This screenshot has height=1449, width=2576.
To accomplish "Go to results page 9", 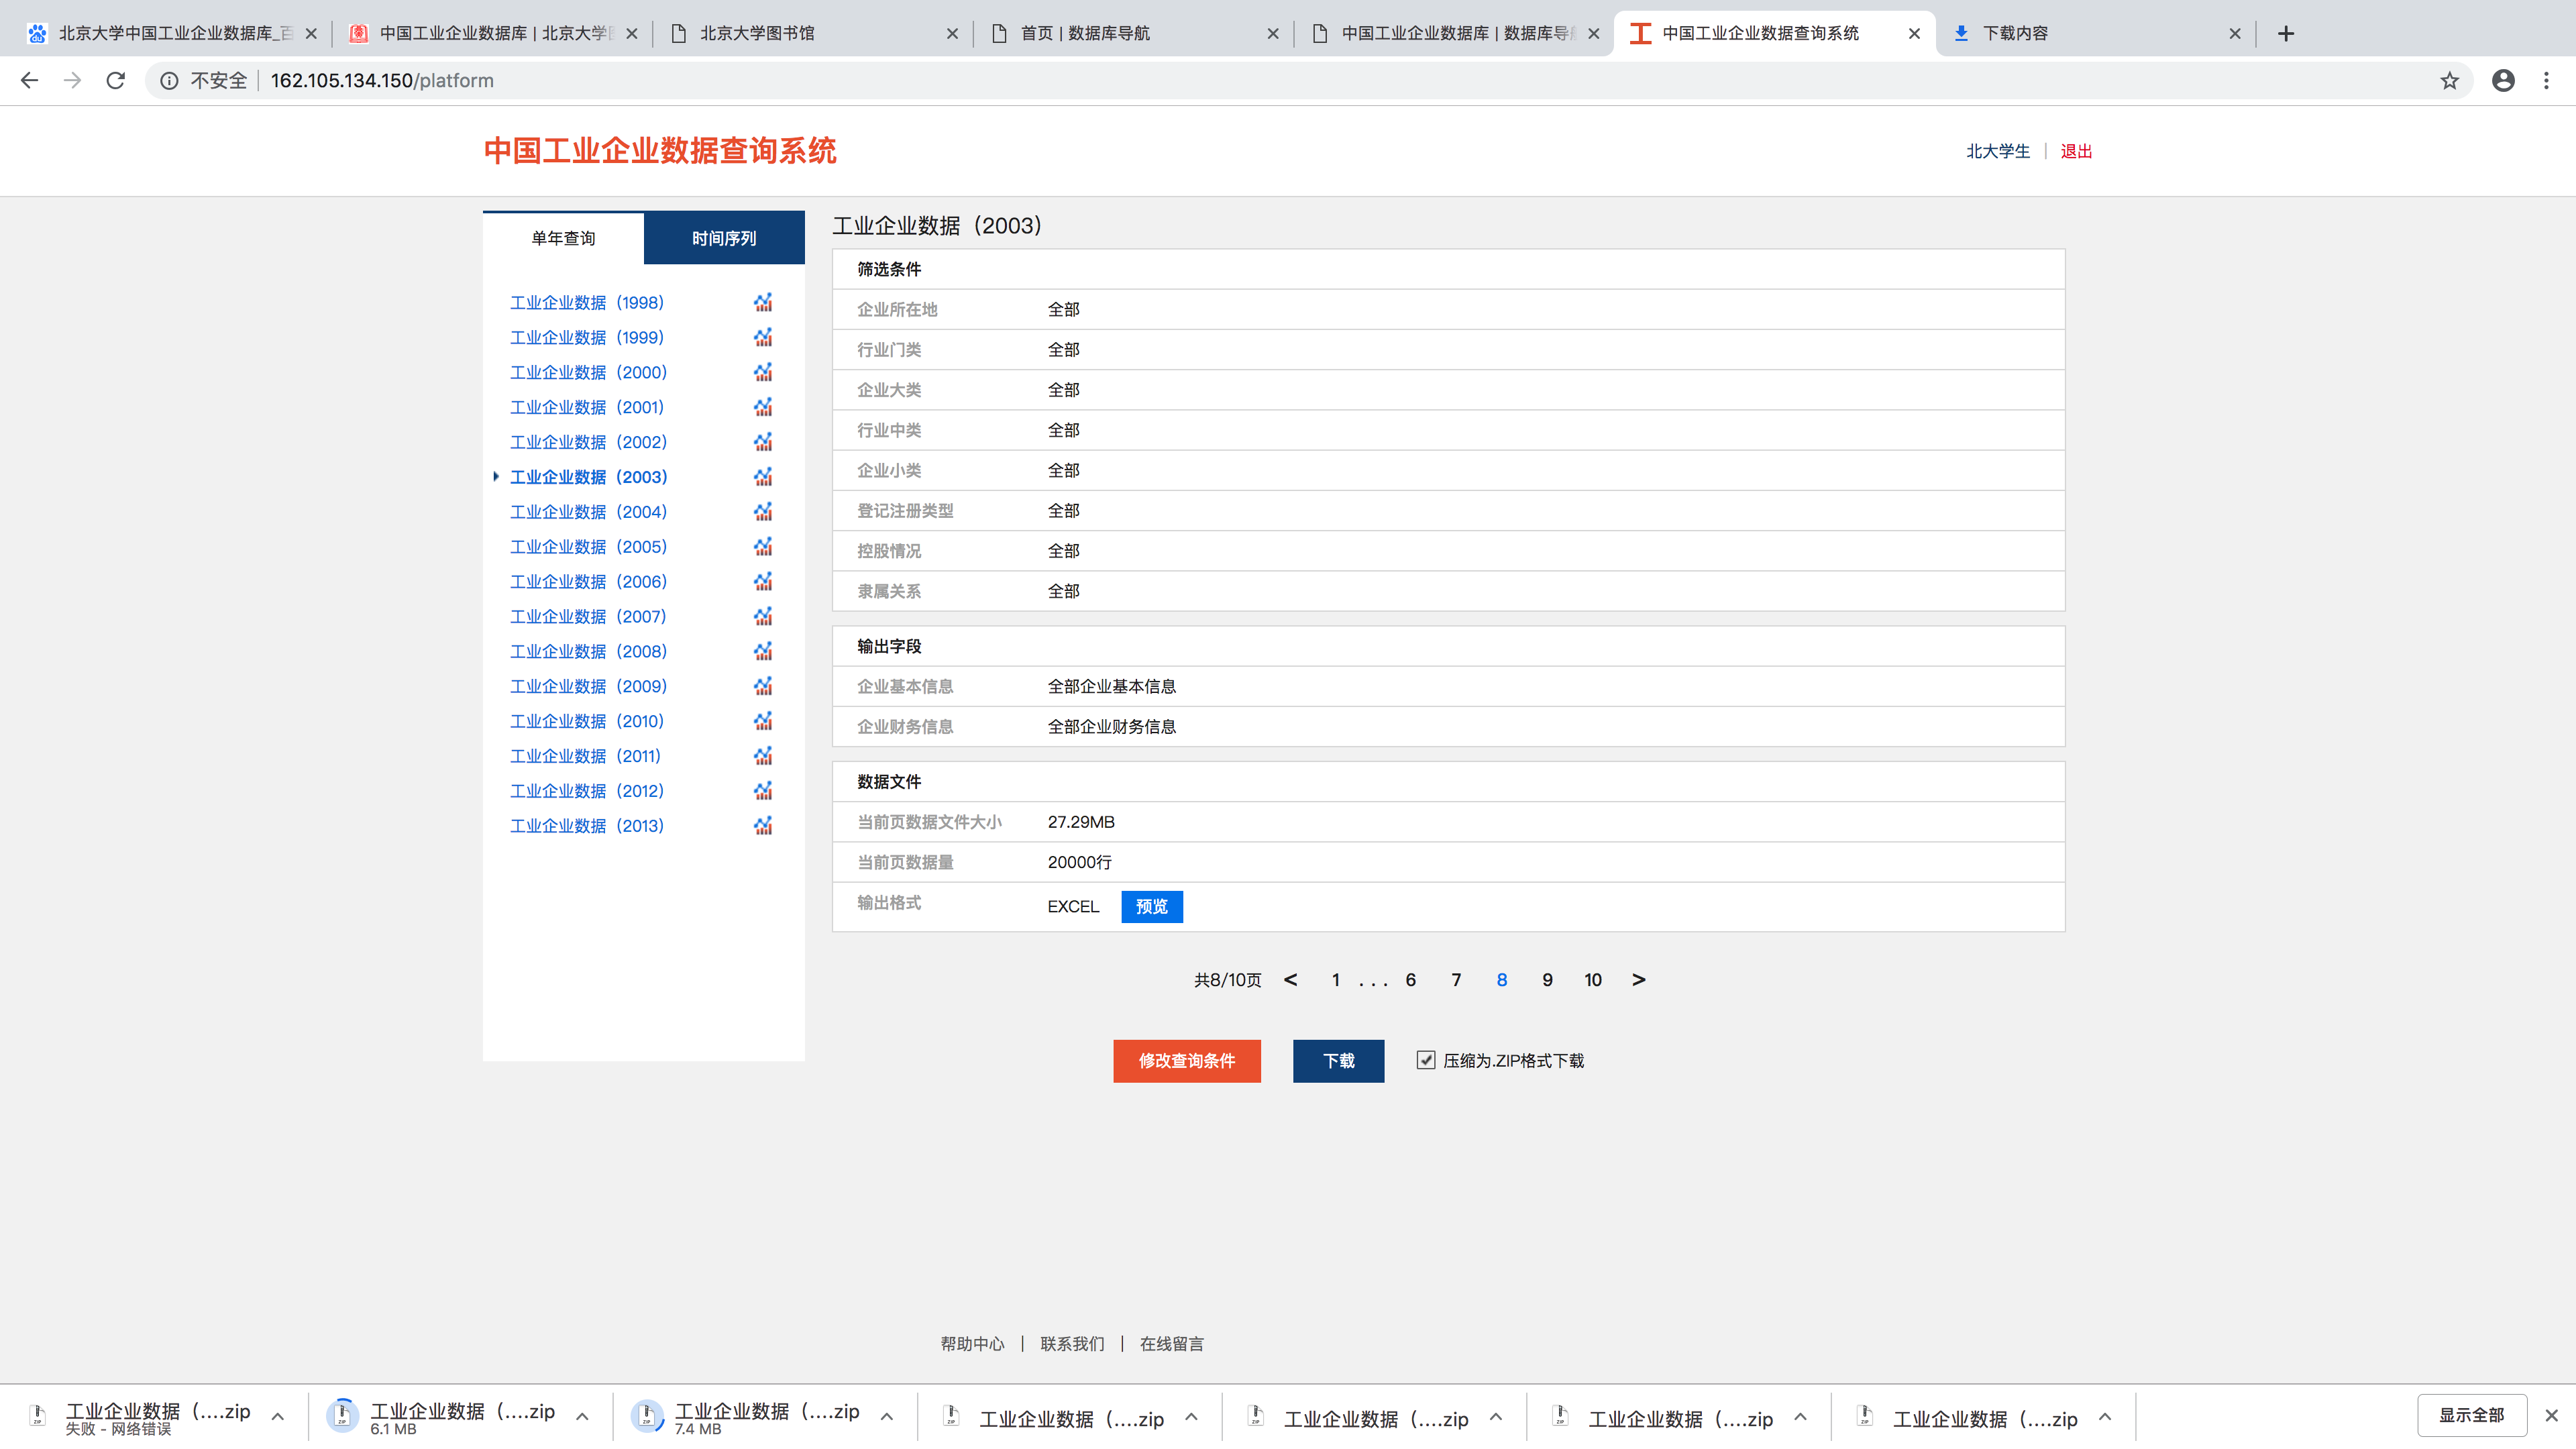I will coord(1547,980).
